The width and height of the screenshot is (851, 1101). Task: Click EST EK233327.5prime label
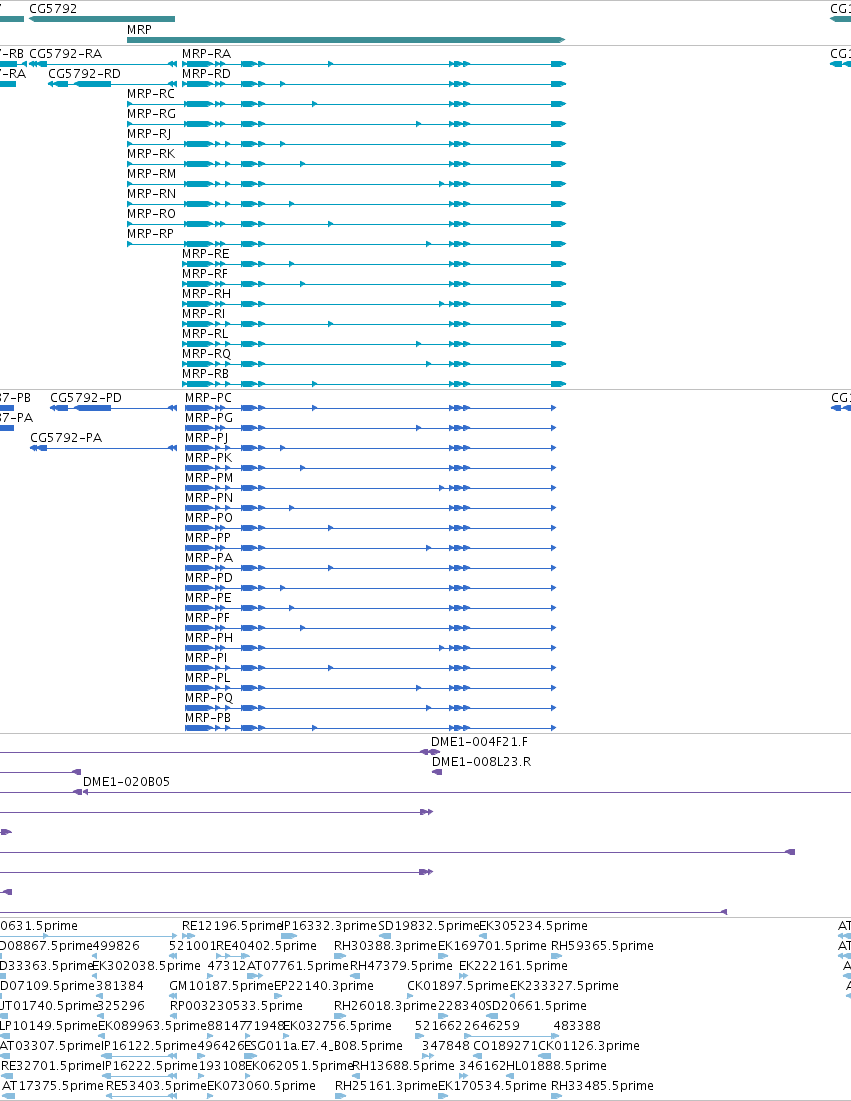[565, 986]
